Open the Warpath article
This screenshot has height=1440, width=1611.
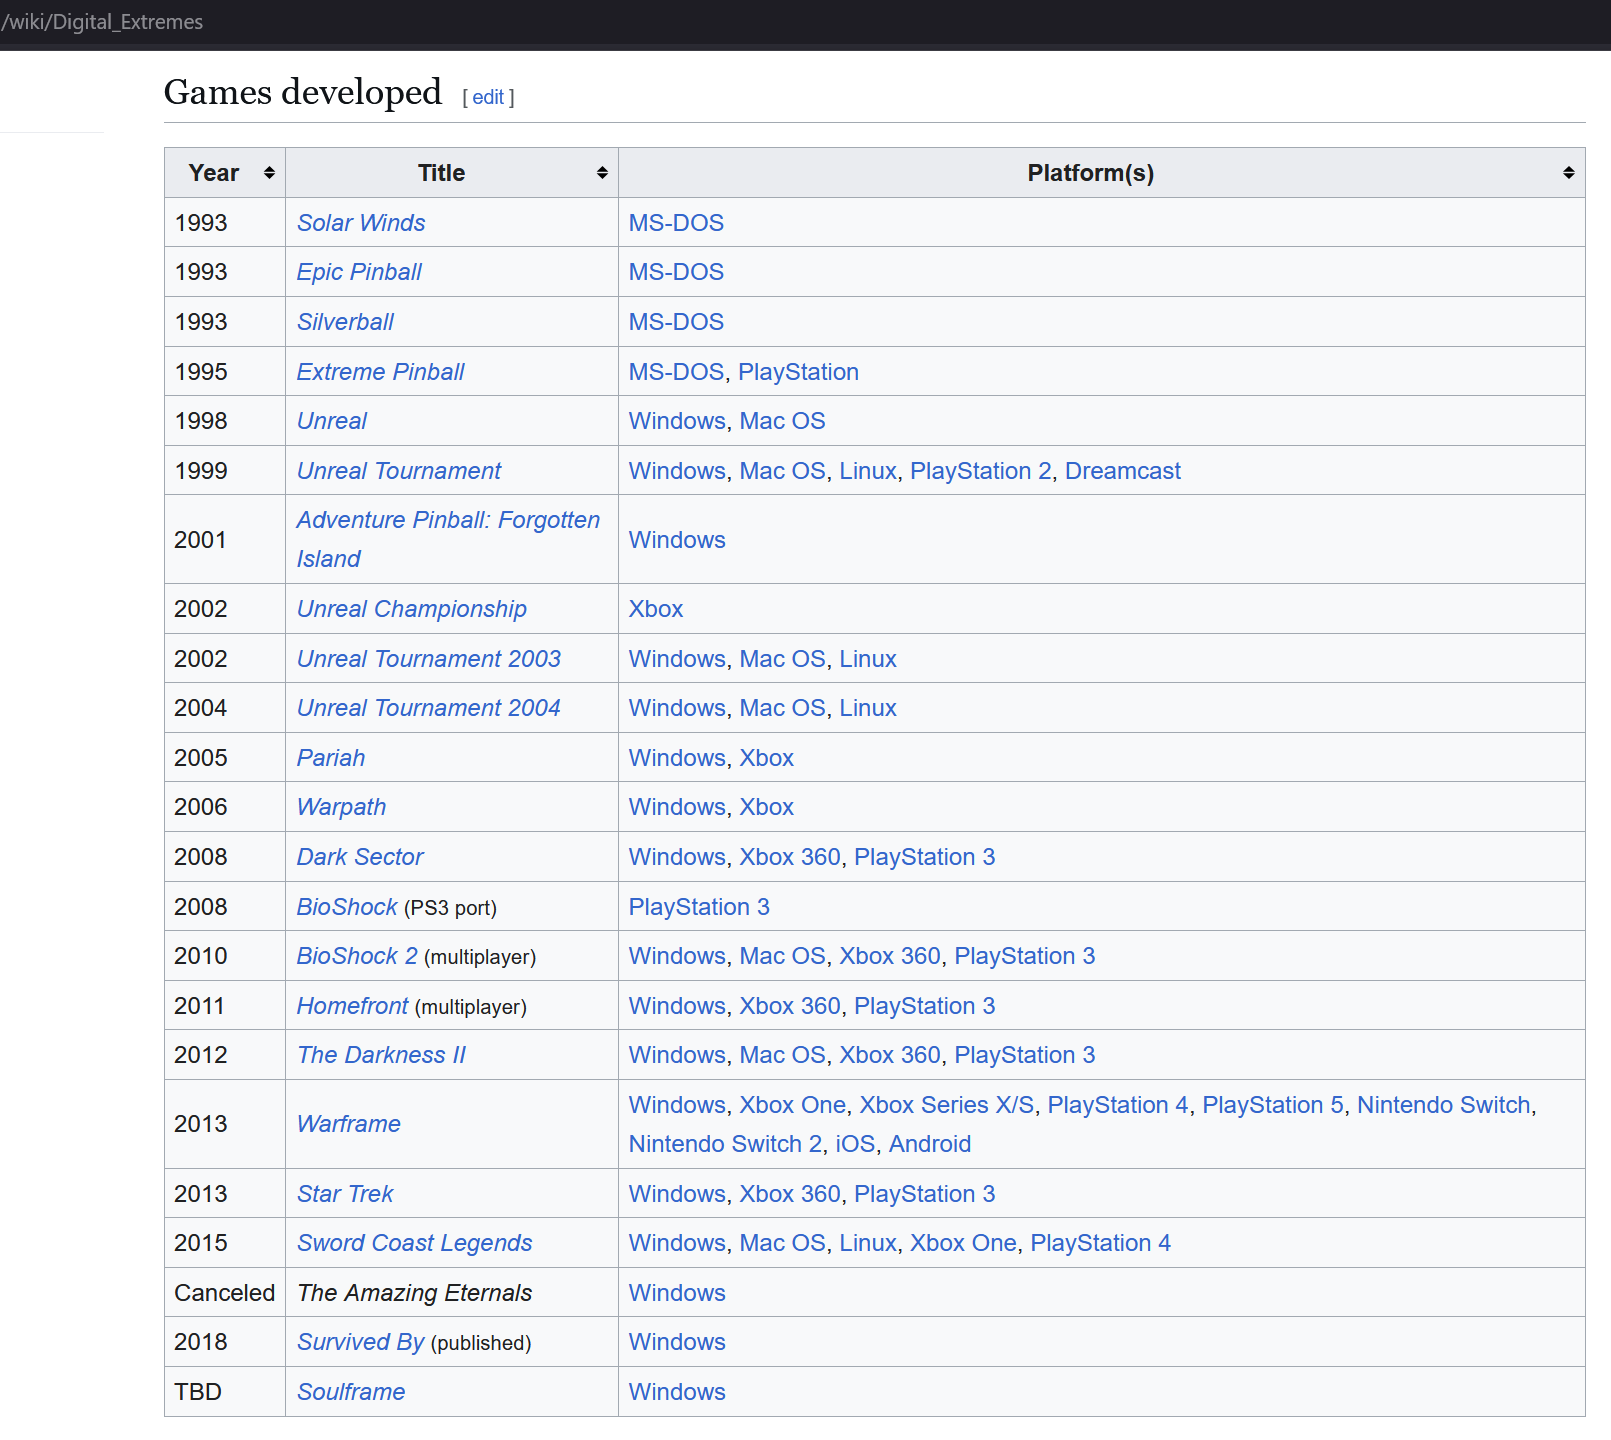click(x=341, y=807)
